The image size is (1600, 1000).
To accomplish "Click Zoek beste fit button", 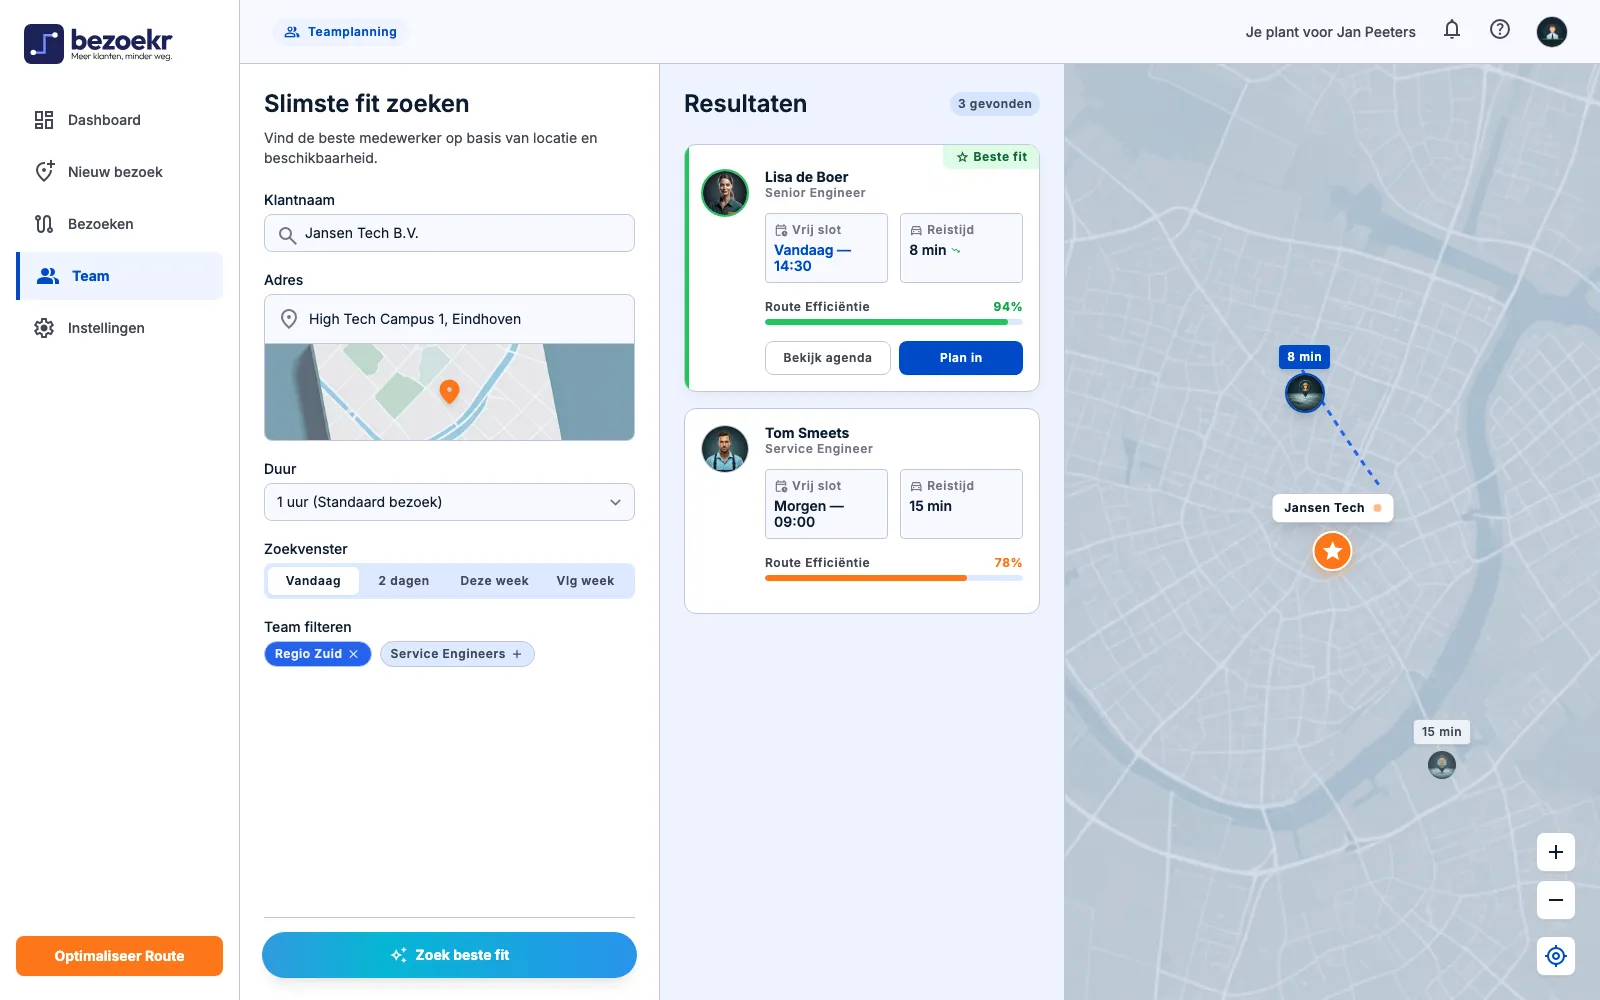I will tap(449, 955).
